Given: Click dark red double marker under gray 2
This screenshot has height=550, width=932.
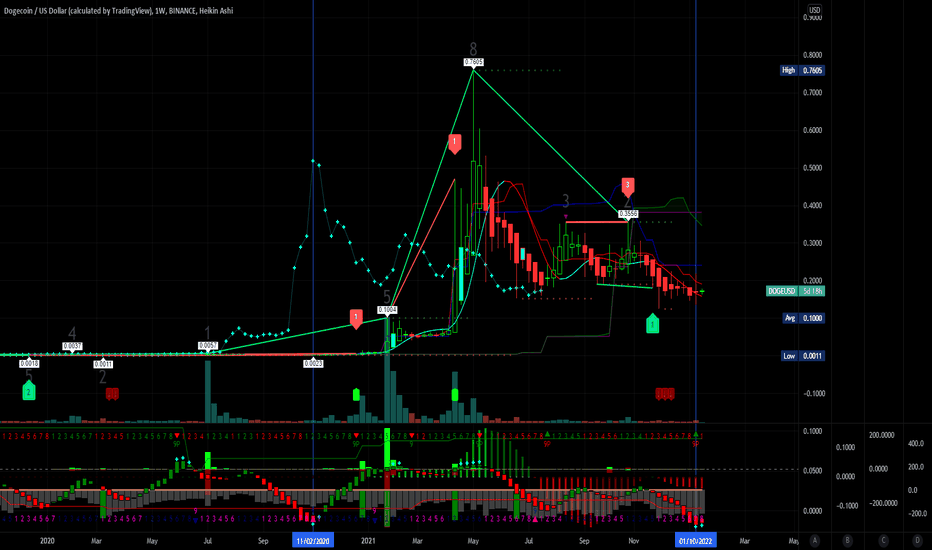Looking at the screenshot, I should pyautogui.click(x=112, y=394).
